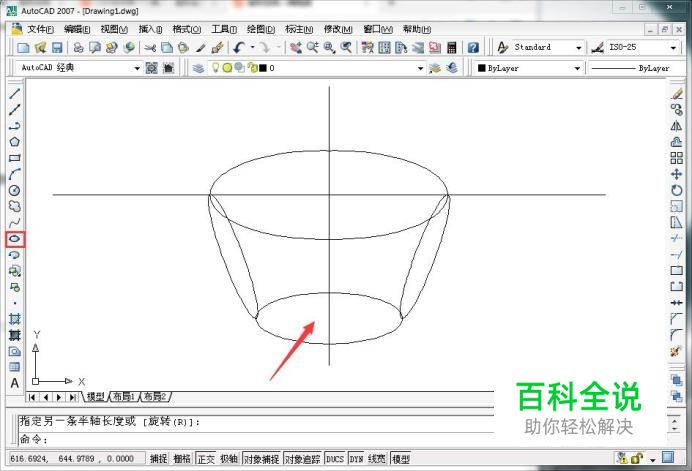Expand the undo history arrow
The height and width of the screenshot is (471, 692).
coord(252,47)
